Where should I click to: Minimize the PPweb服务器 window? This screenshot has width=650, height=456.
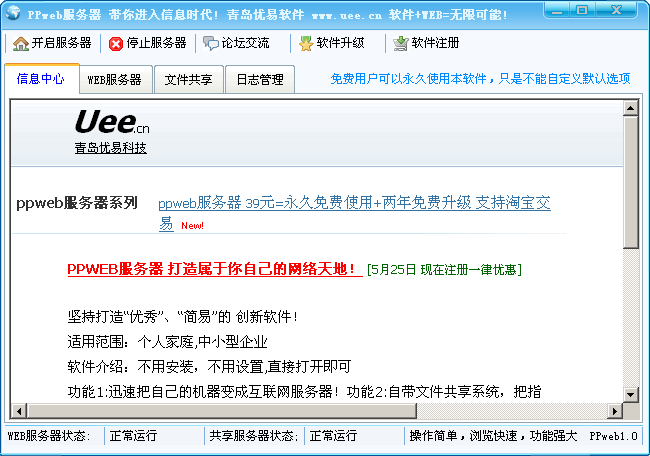click(x=558, y=10)
